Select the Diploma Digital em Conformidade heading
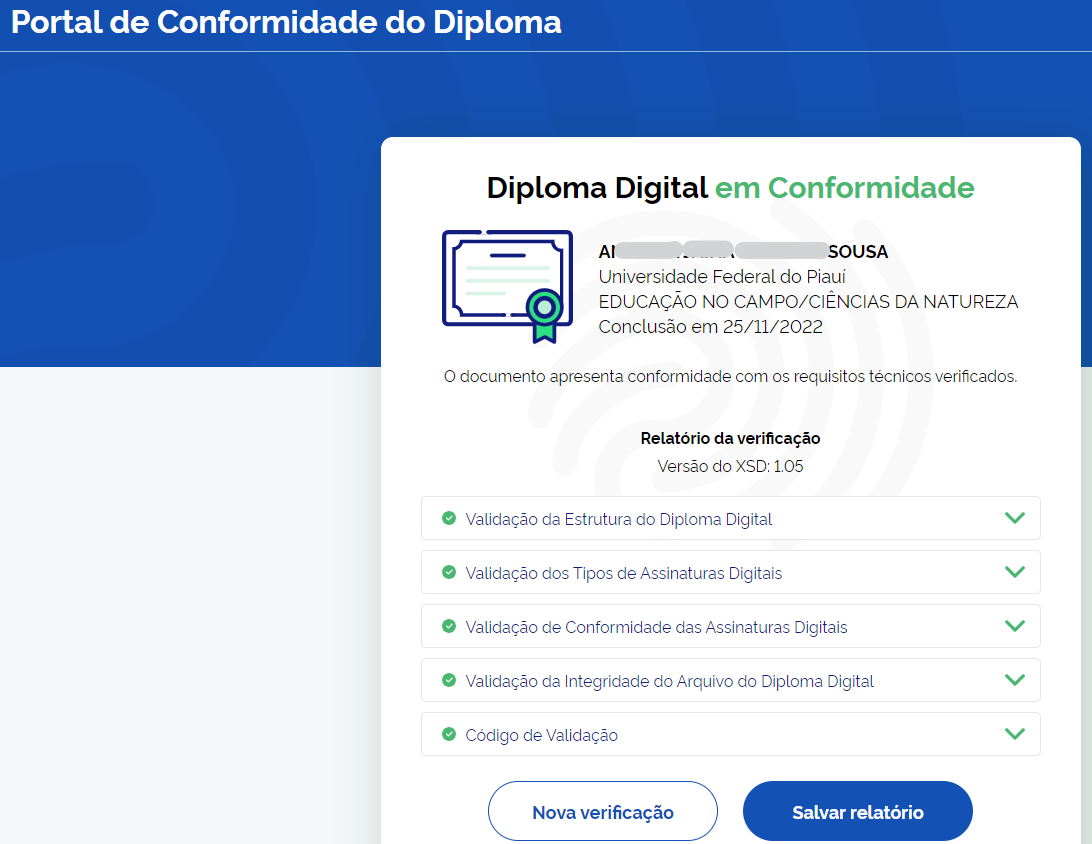Viewport: 1092px width, 844px height. pos(730,188)
